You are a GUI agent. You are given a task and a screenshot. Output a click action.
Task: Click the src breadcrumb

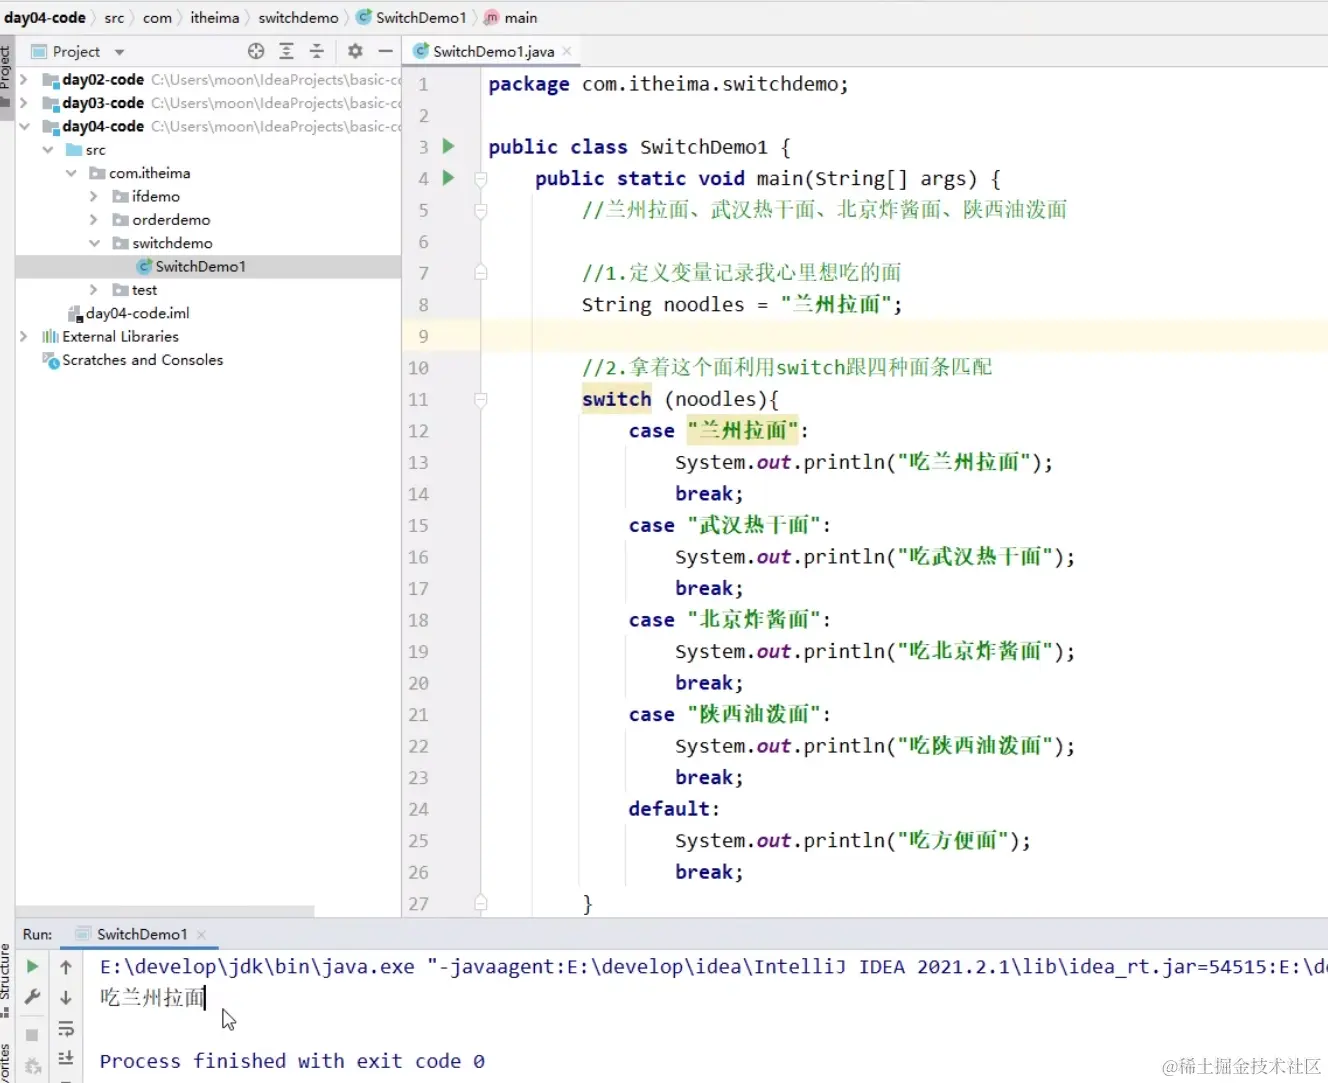pos(114,18)
